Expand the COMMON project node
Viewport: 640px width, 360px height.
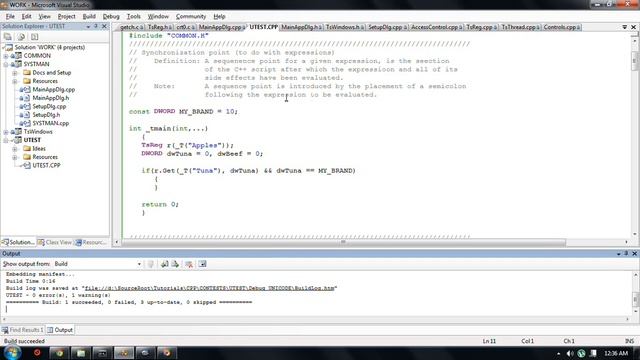click(x=6, y=56)
